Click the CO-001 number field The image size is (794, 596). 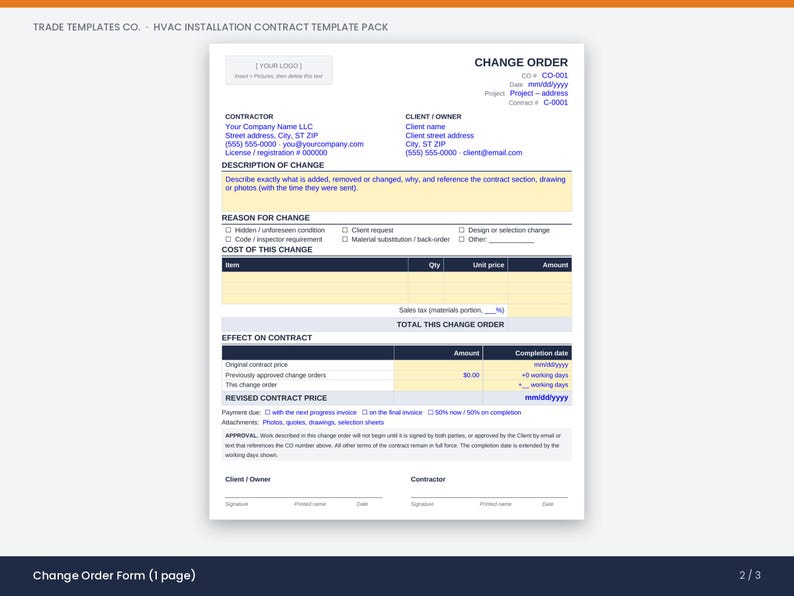(554, 75)
